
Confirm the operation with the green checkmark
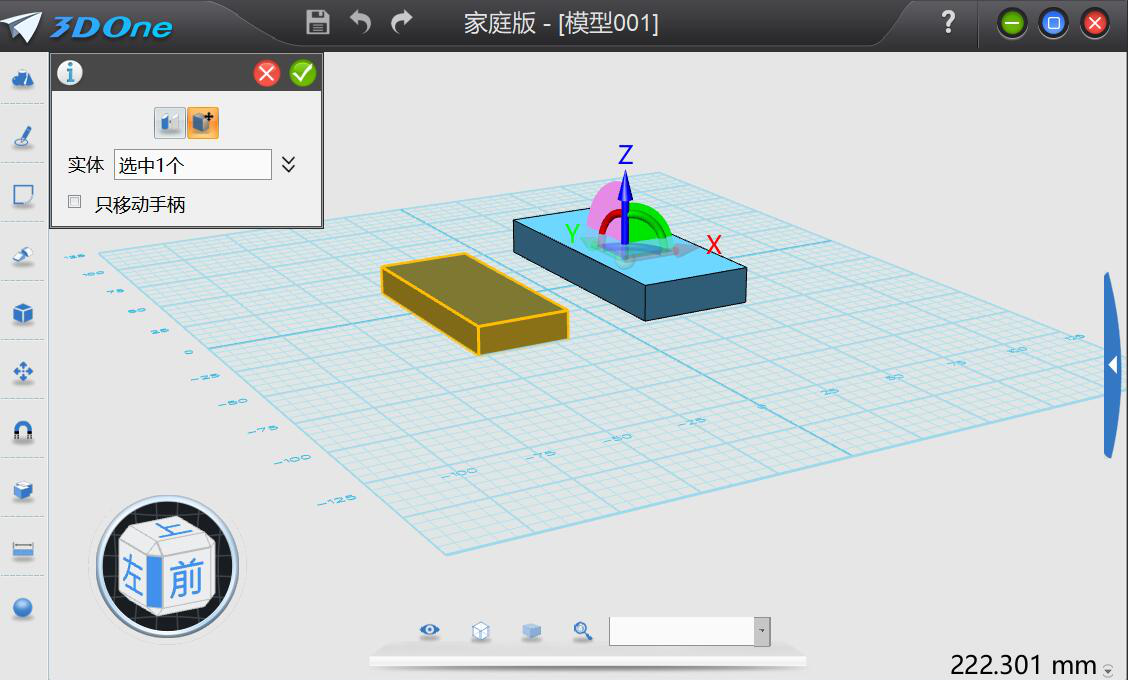(x=303, y=72)
